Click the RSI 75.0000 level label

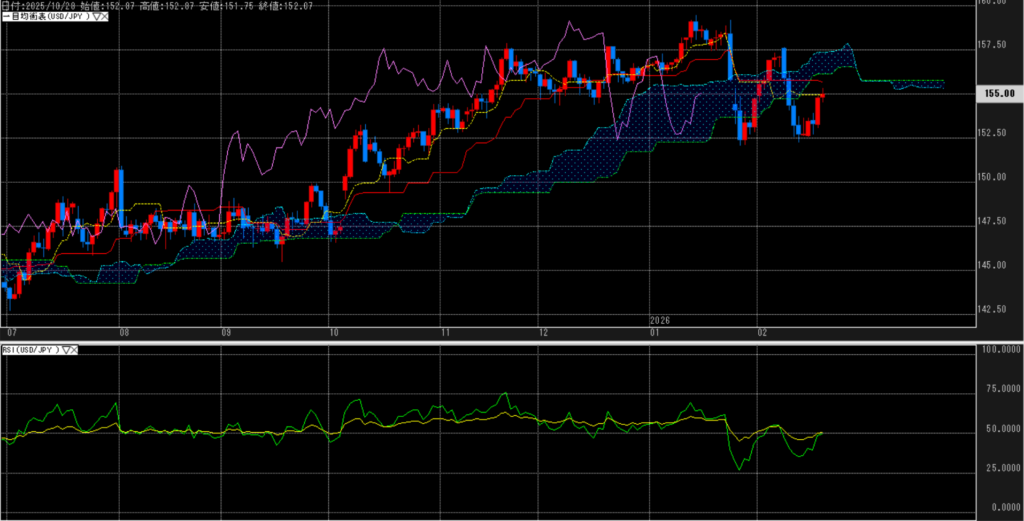point(996,389)
